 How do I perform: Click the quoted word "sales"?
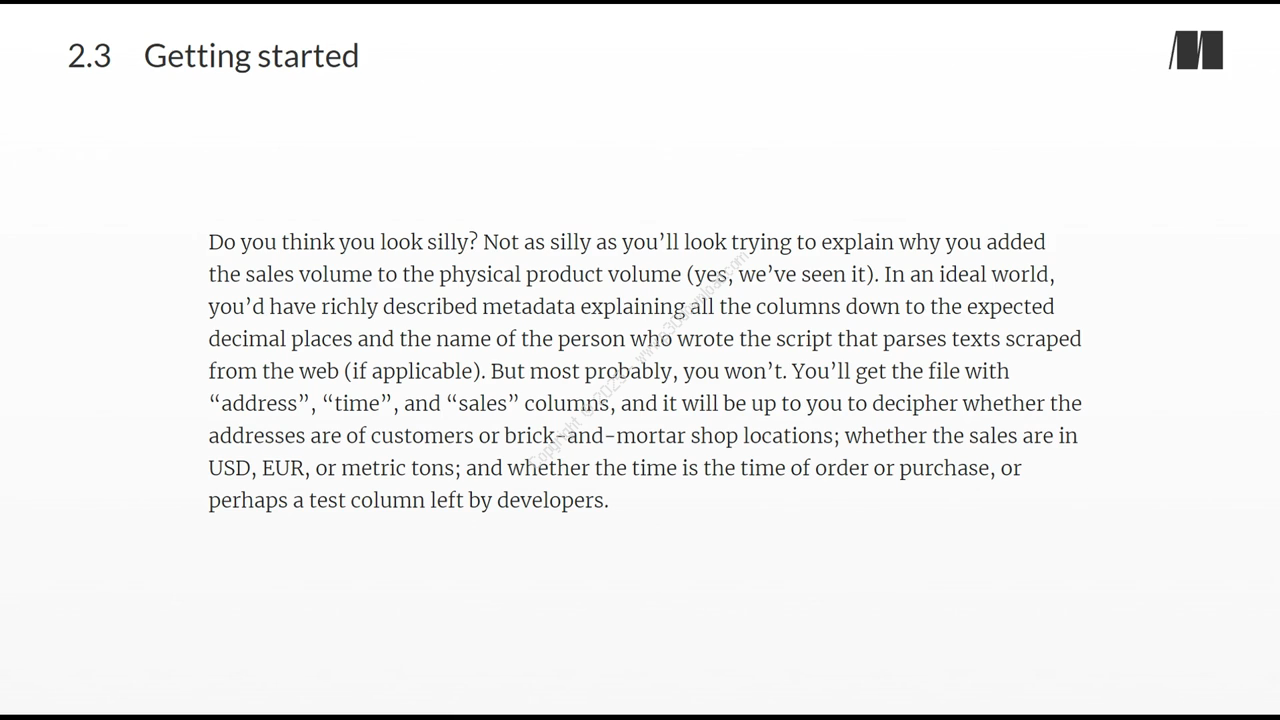(x=482, y=403)
